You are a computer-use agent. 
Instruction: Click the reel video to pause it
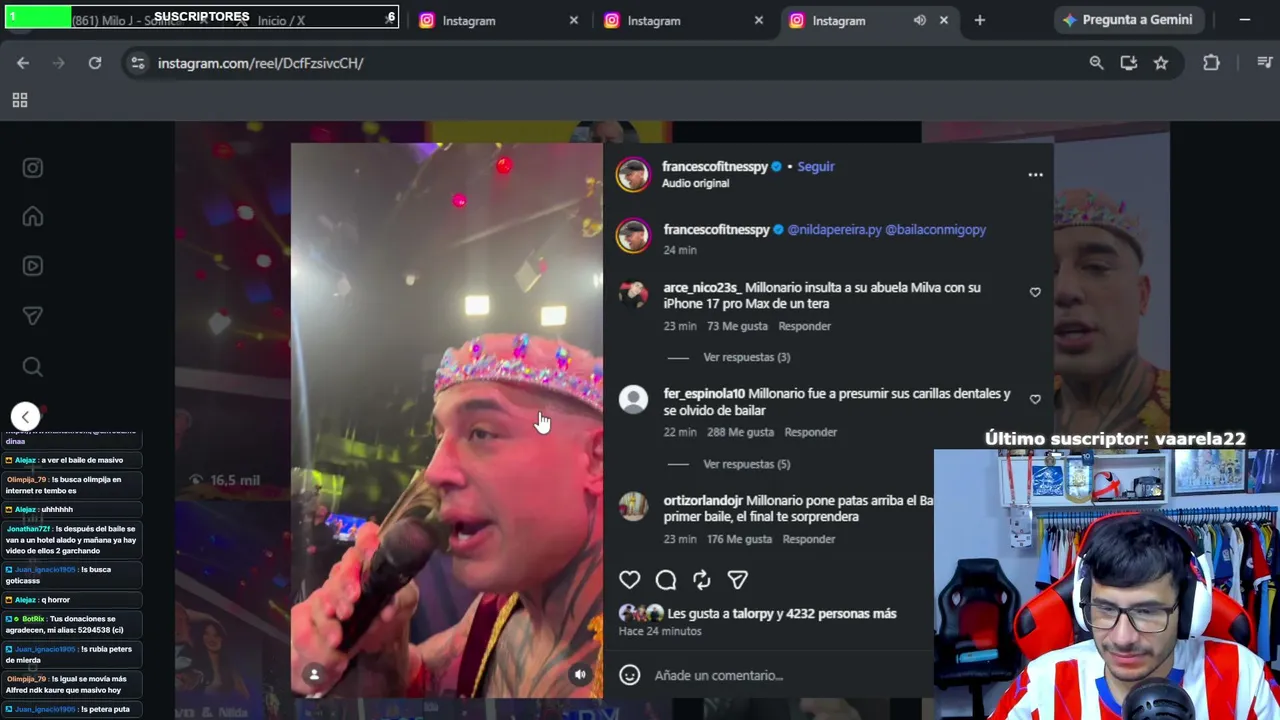[447, 420]
